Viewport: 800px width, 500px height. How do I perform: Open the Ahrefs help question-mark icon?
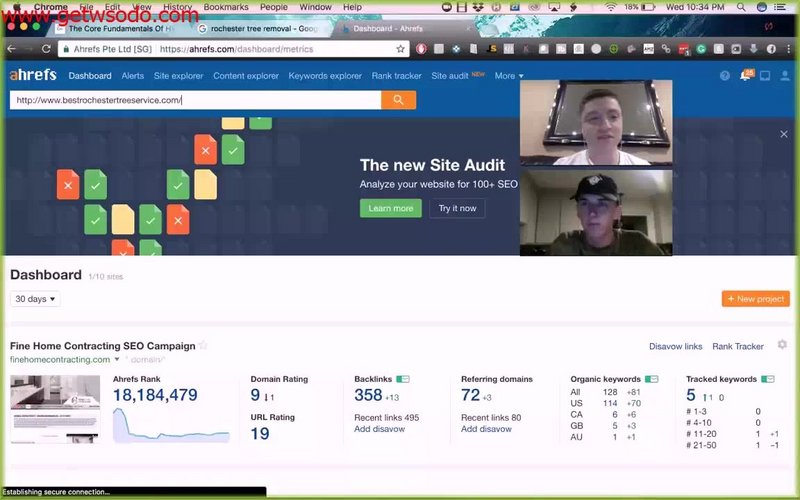pos(724,76)
